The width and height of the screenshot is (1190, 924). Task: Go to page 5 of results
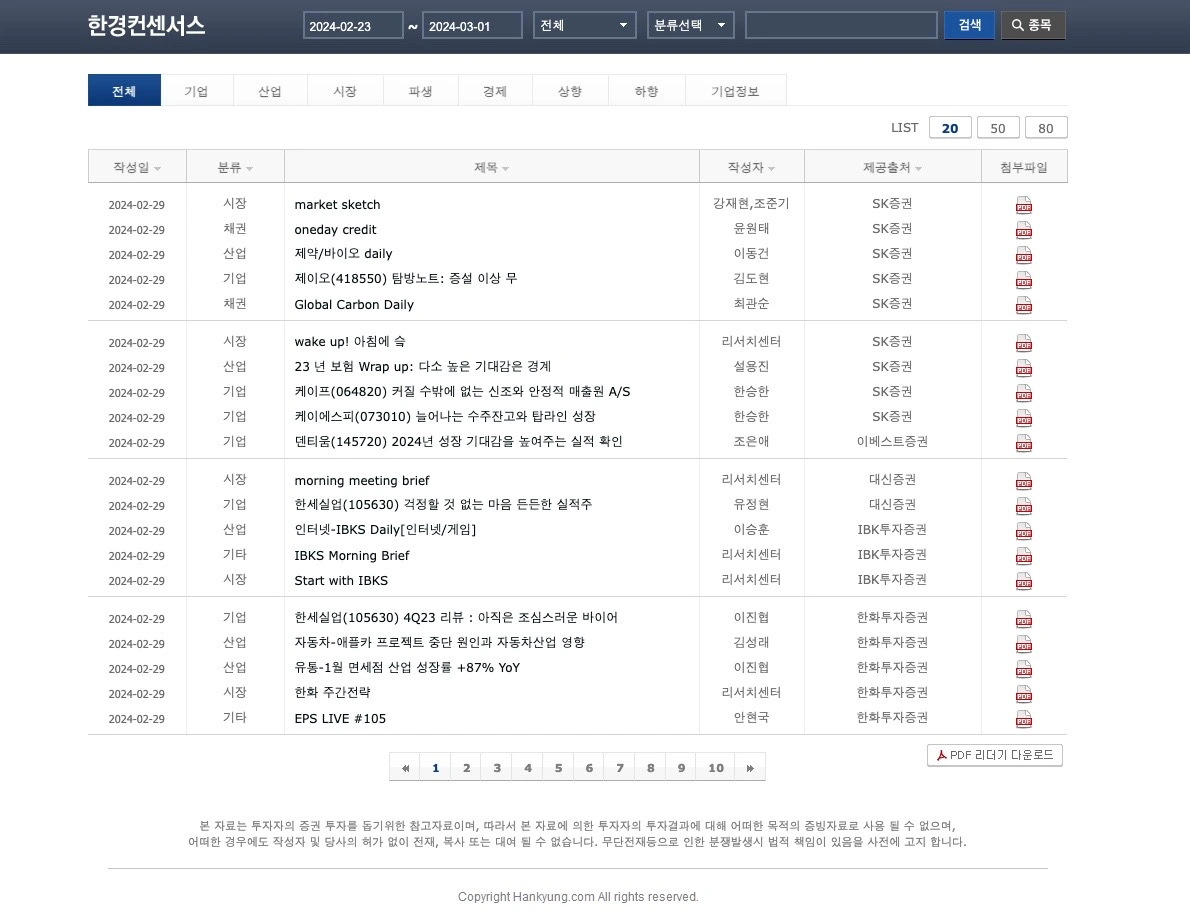[558, 767]
